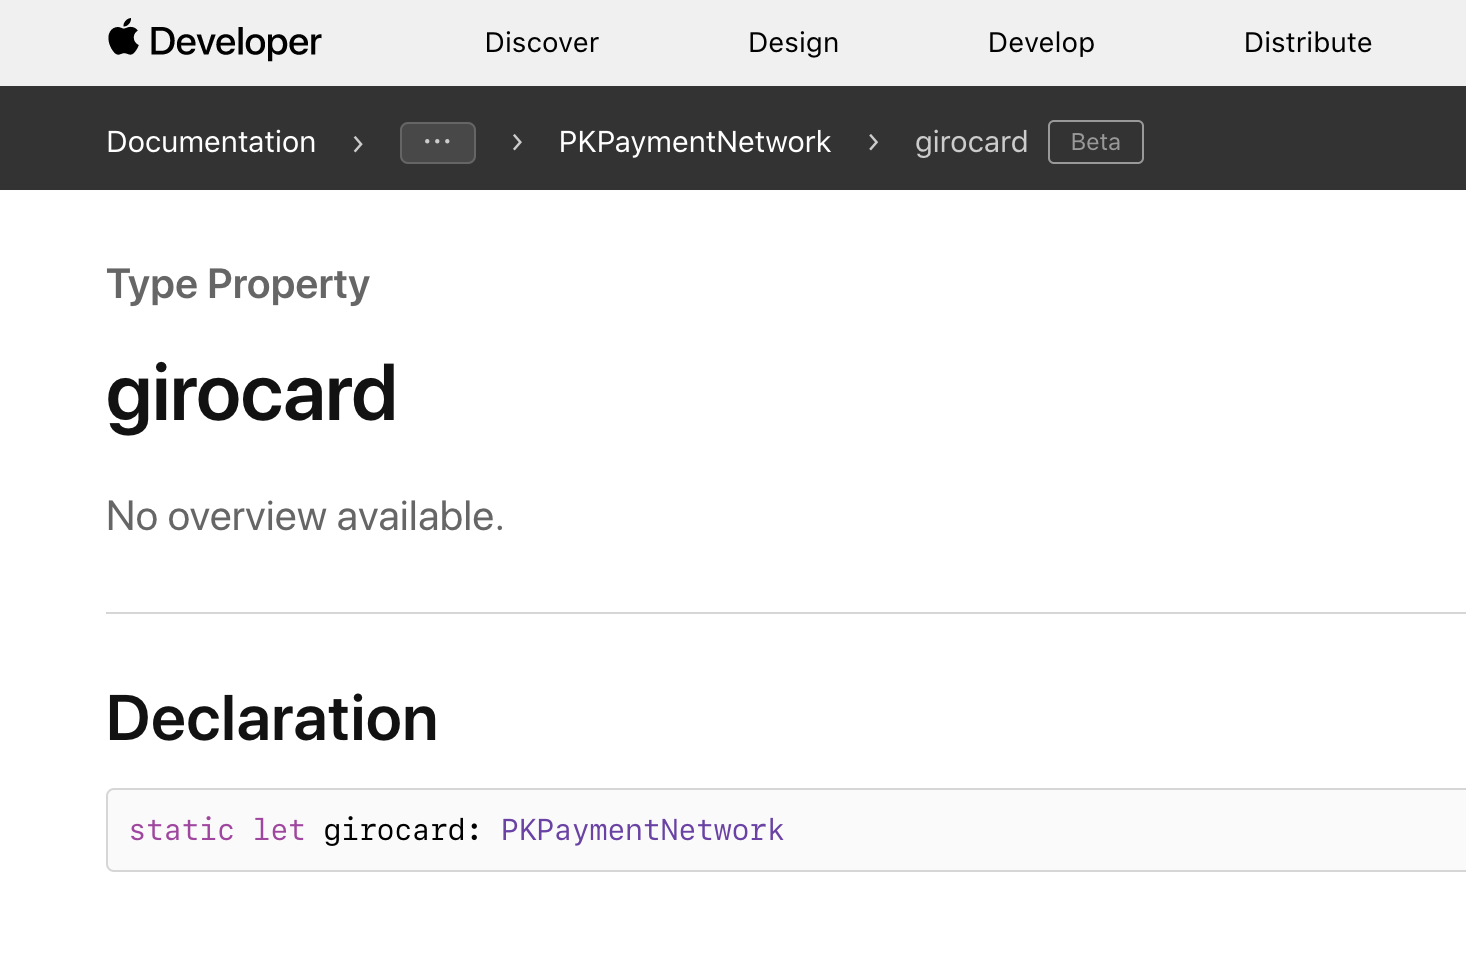Click the static keyword in code
The image size is (1466, 962).
(x=181, y=830)
